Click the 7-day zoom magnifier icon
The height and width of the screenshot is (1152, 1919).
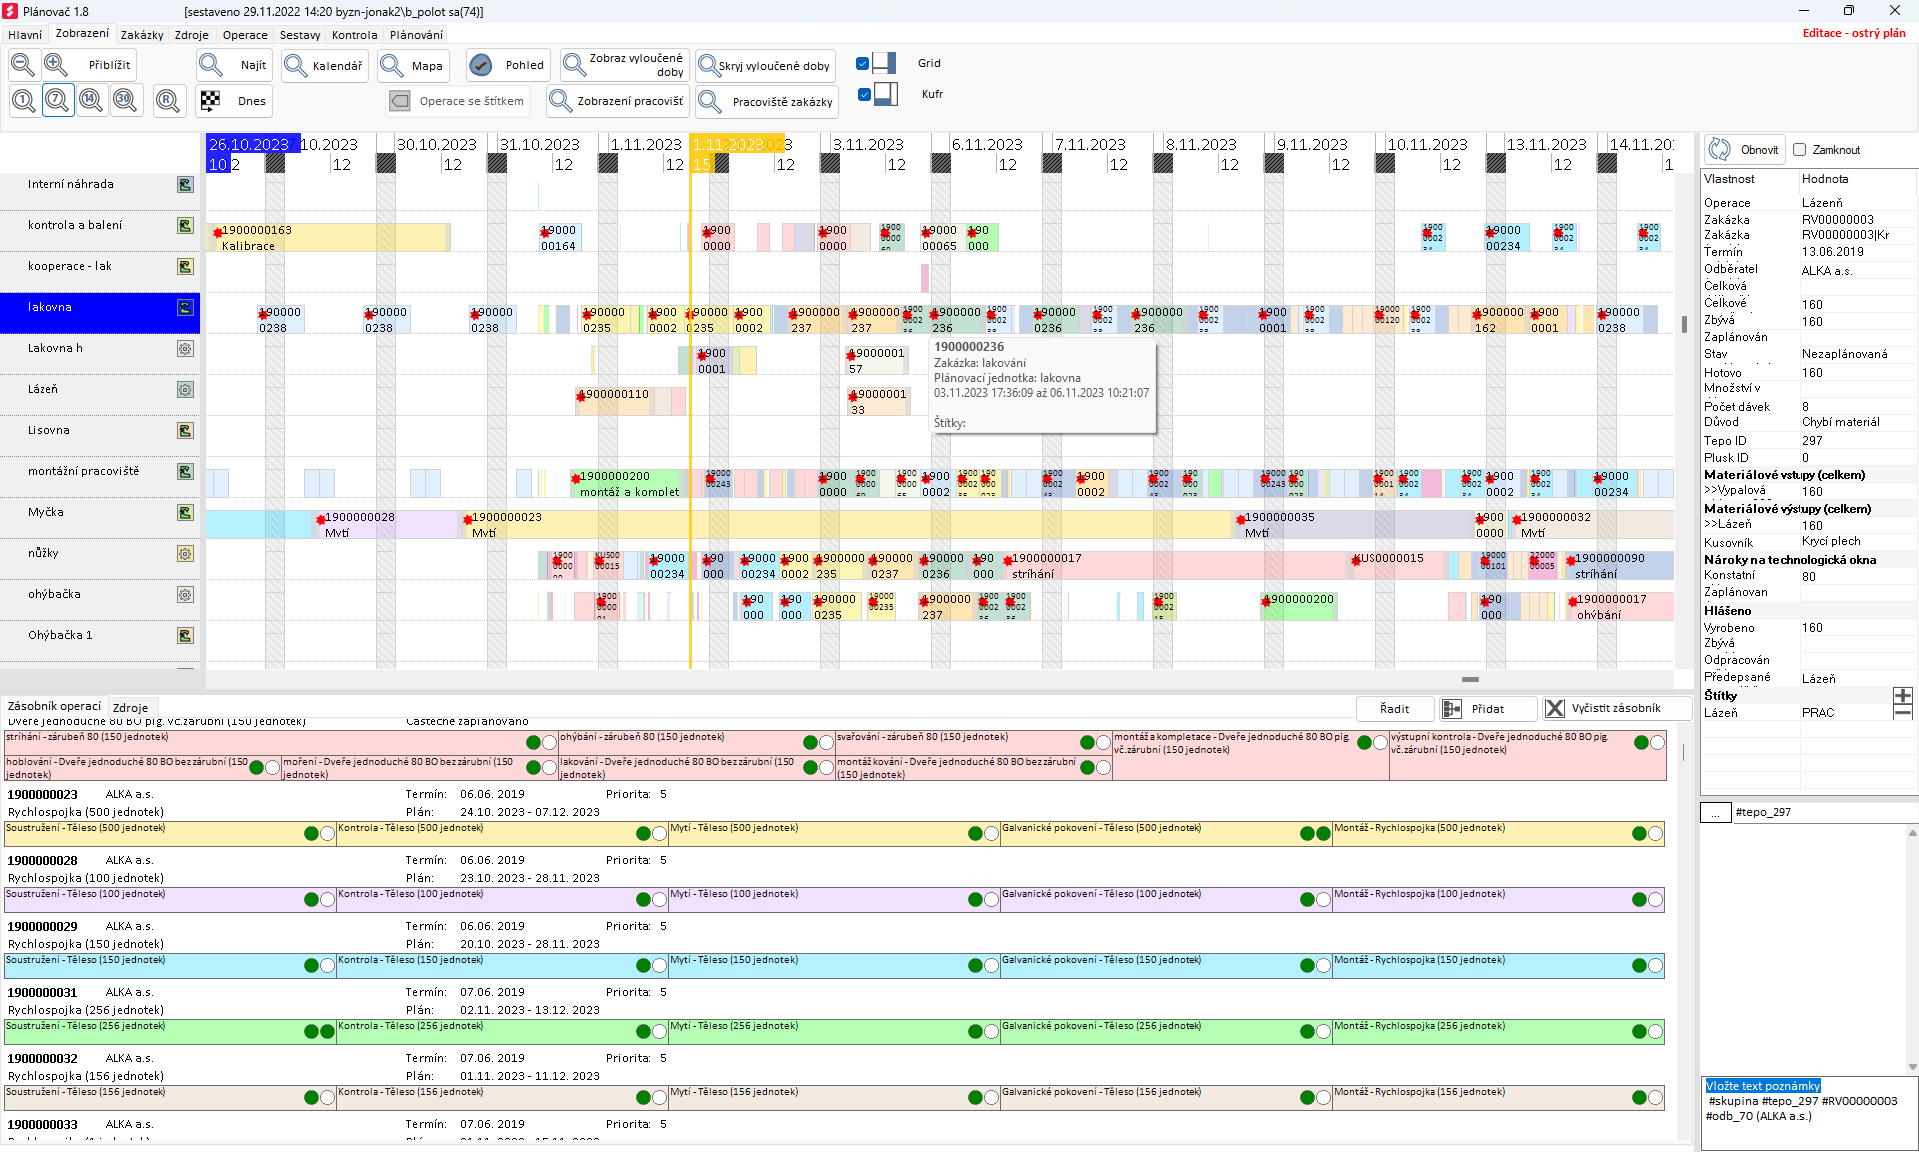[58, 100]
